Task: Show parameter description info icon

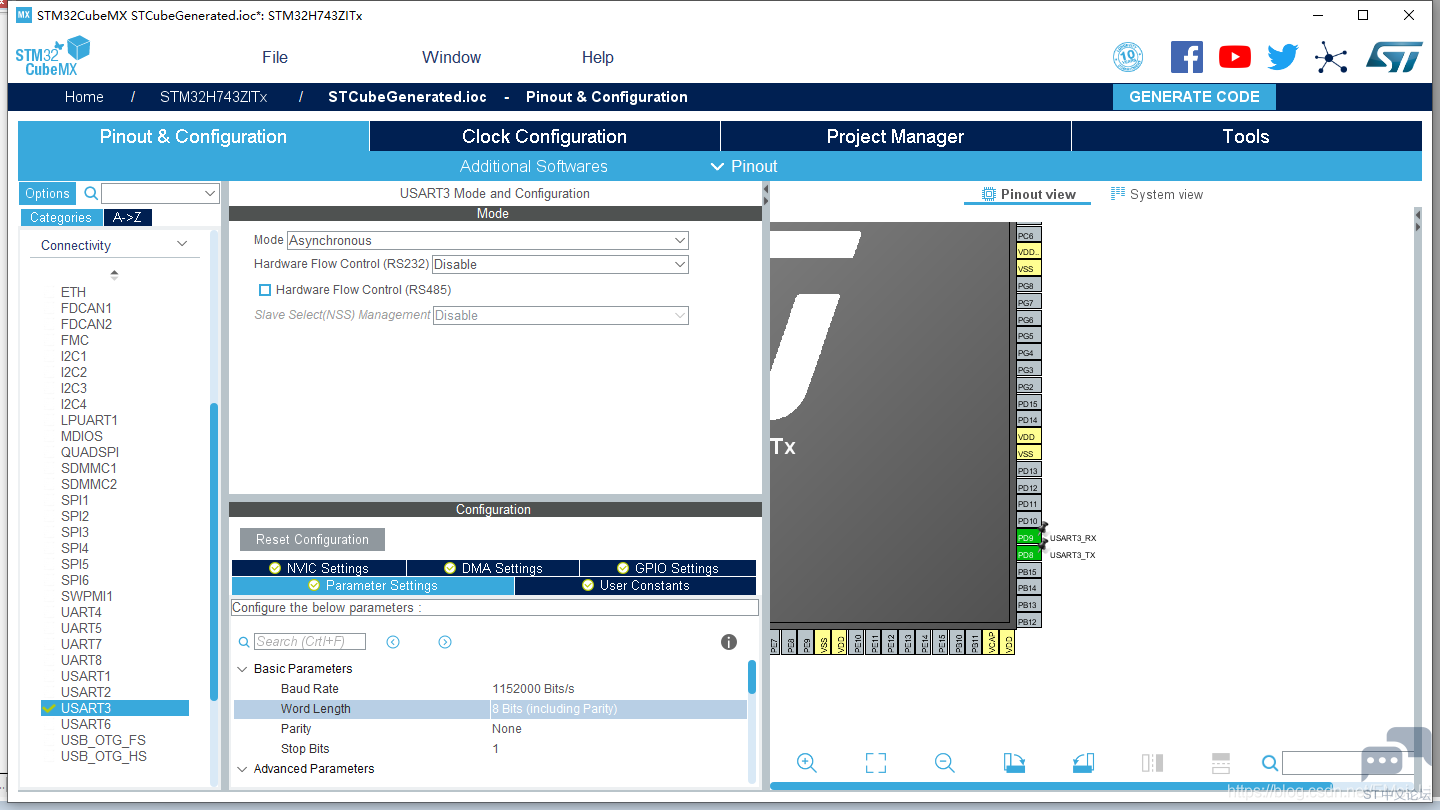Action: click(729, 642)
